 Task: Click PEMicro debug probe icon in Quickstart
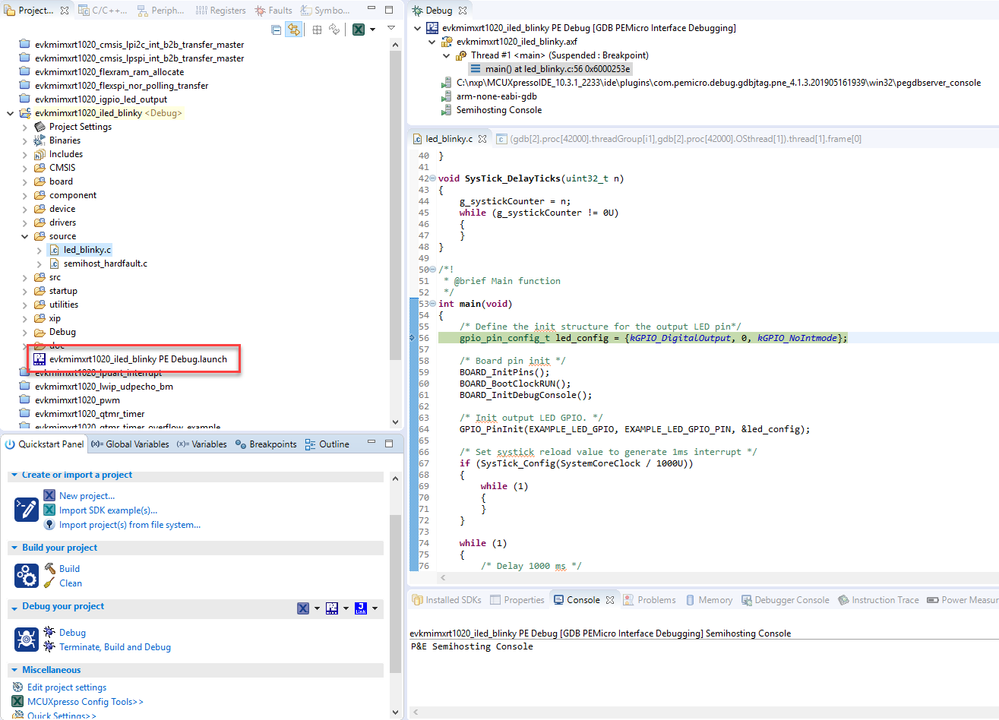click(332, 608)
